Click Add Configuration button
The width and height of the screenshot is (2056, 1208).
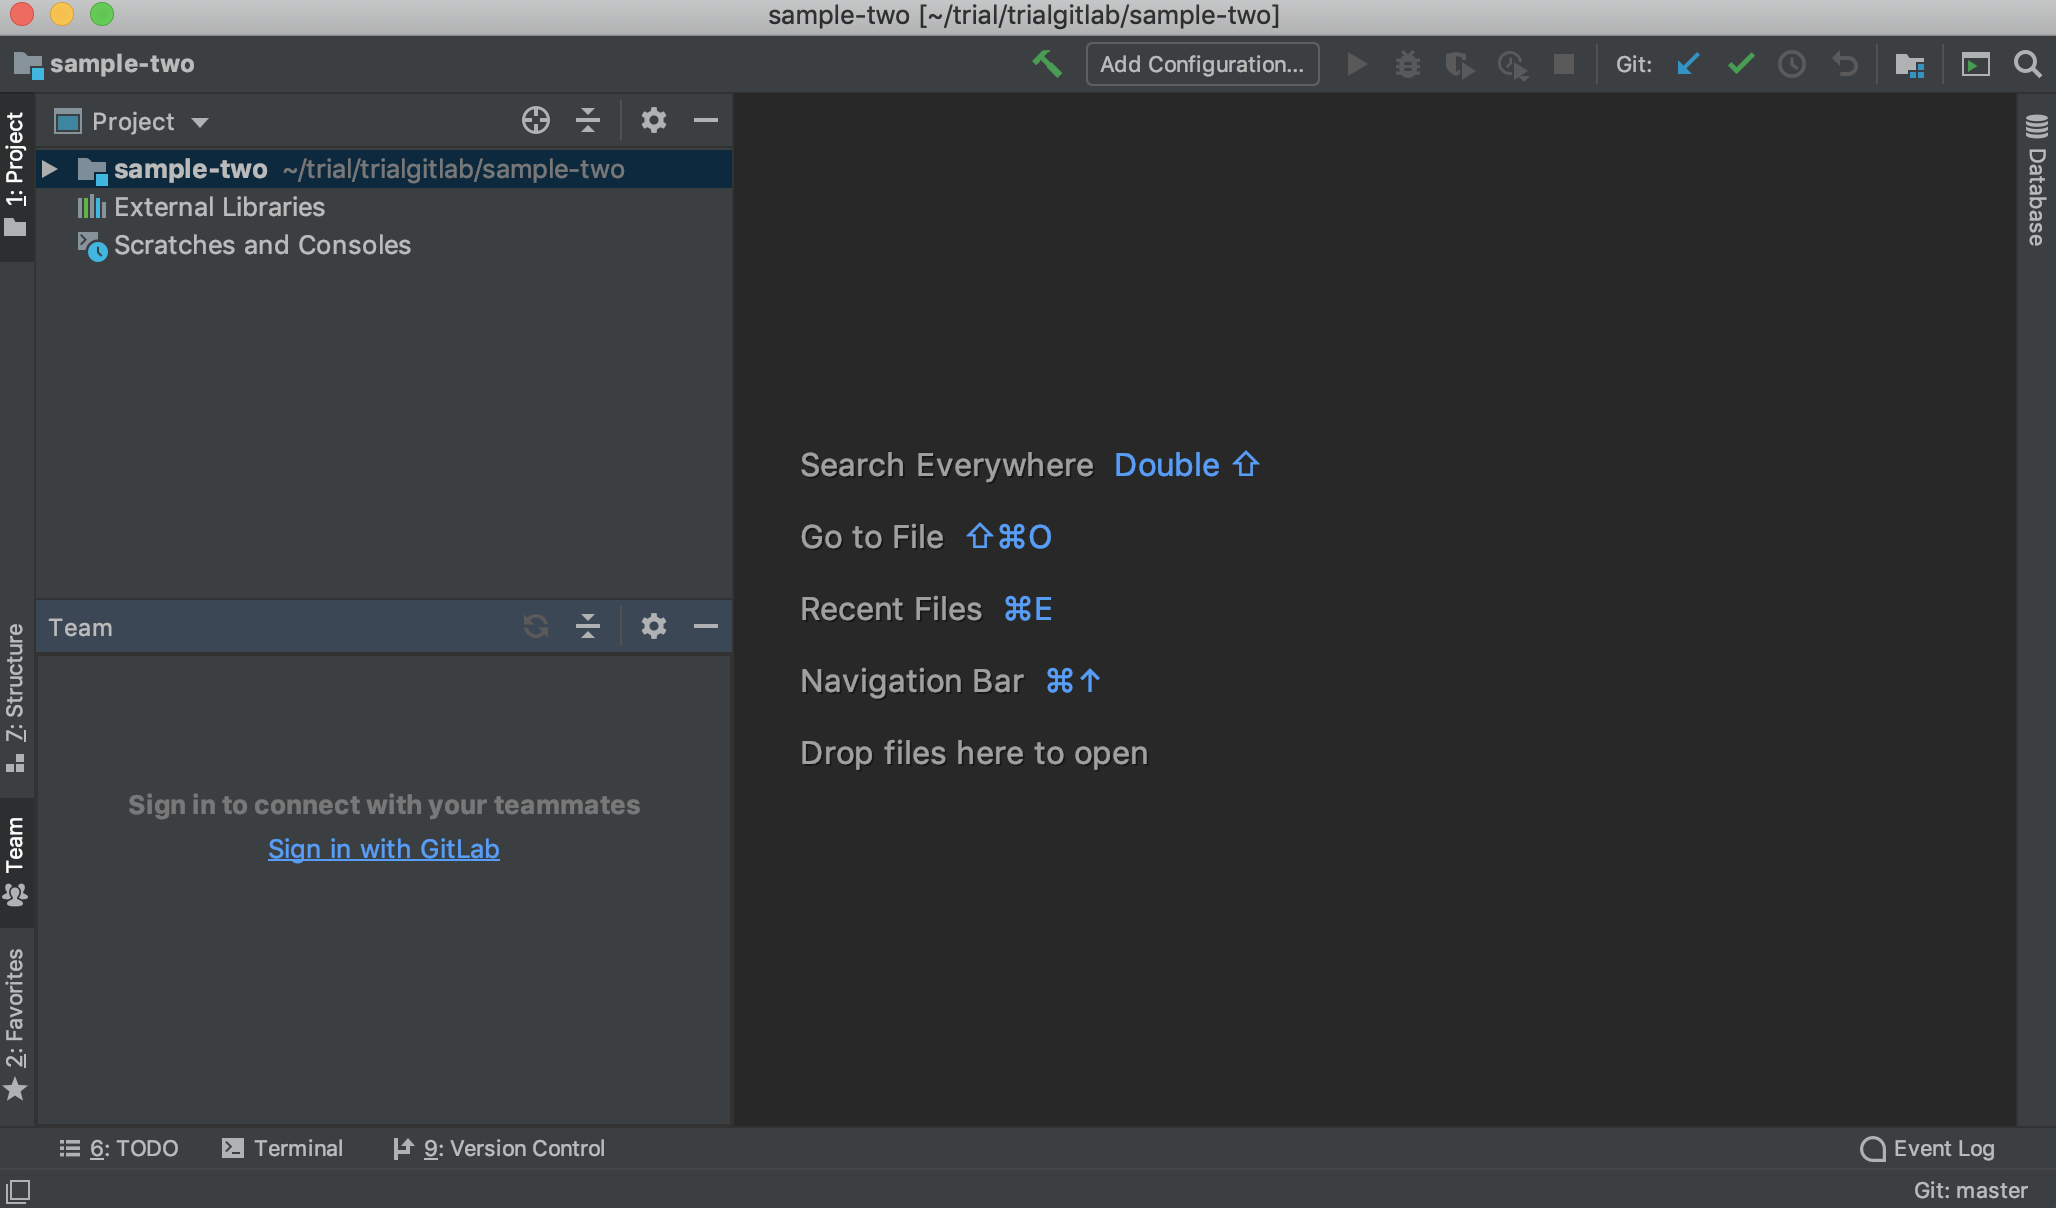[x=1203, y=63]
